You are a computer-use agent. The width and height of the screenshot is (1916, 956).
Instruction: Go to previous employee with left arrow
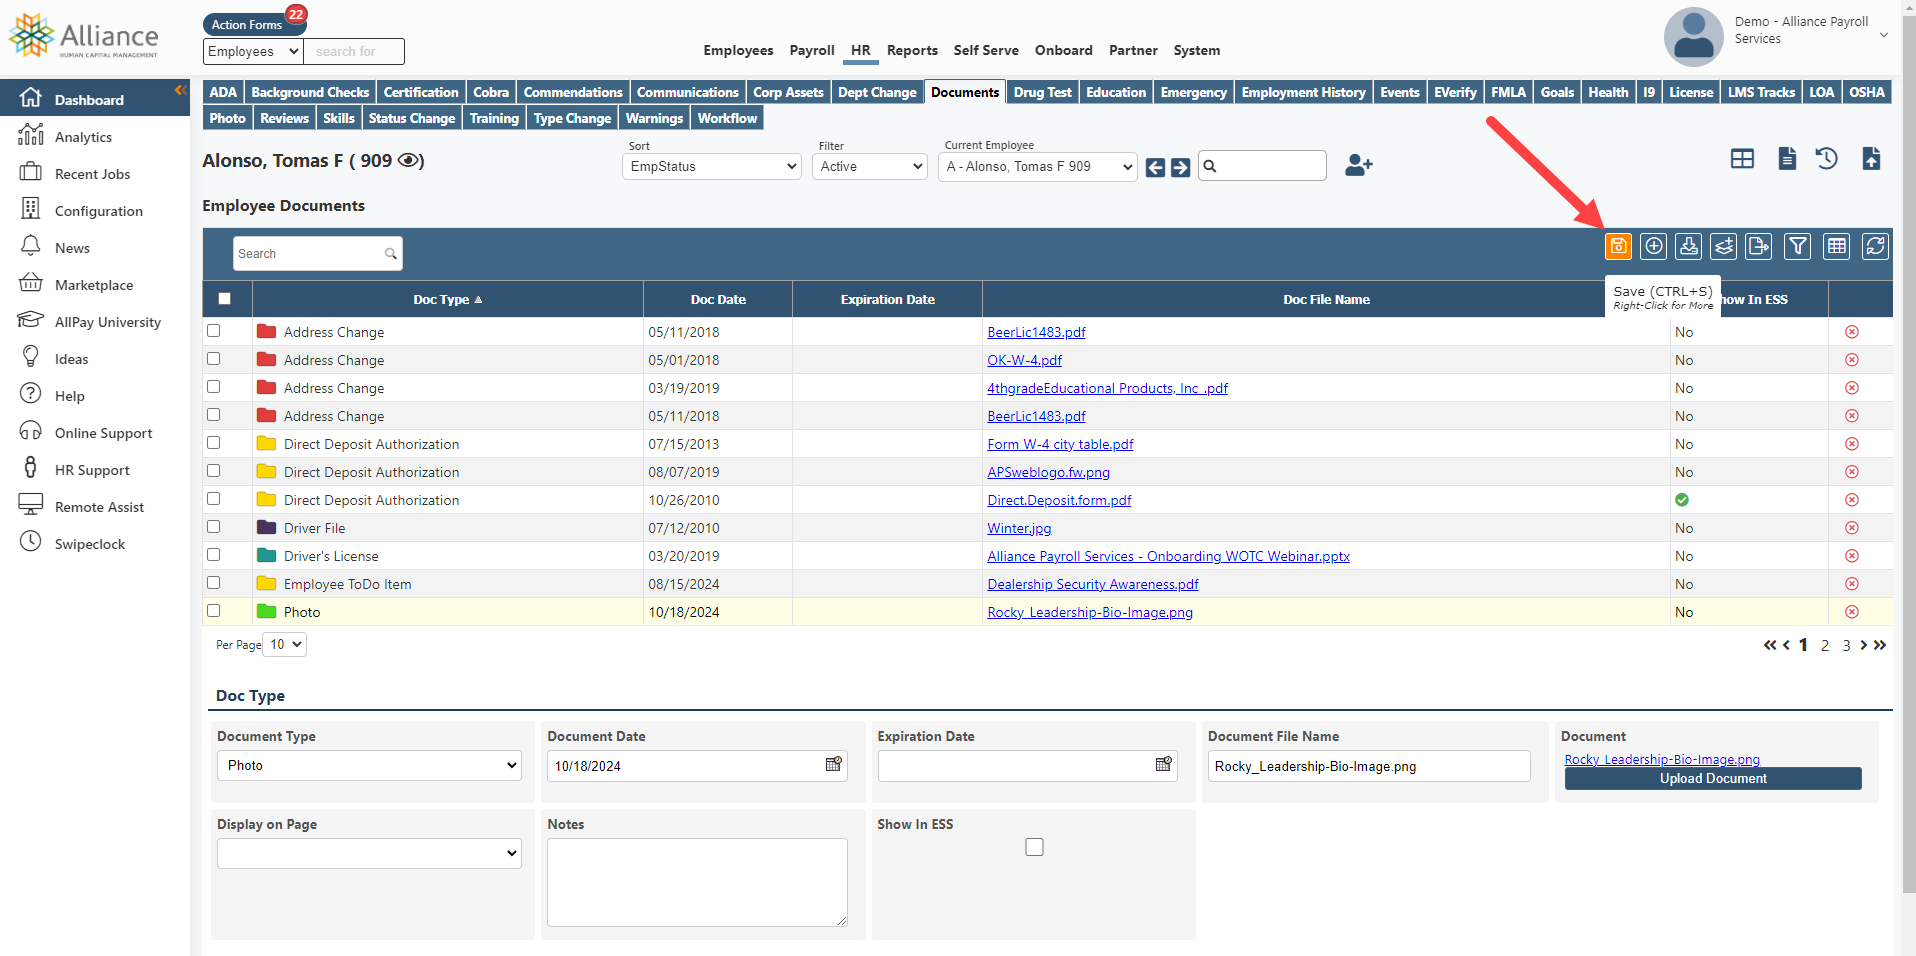pos(1155,167)
